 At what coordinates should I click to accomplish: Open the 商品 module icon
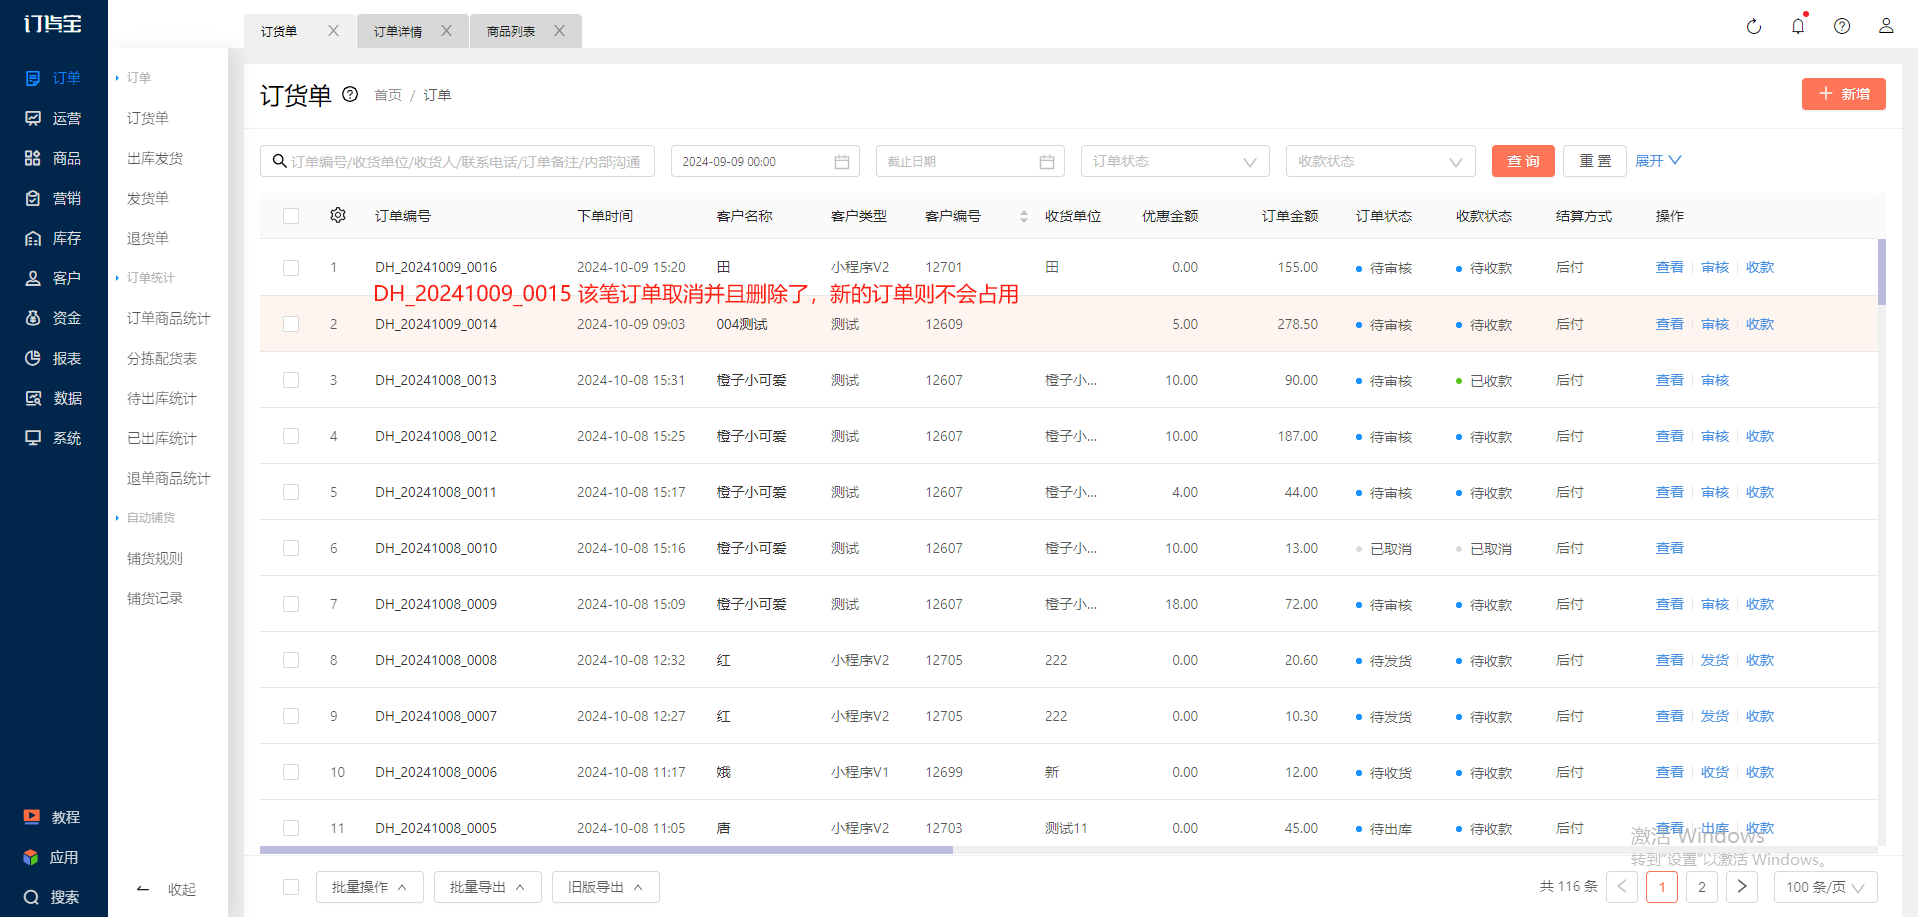pos(33,158)
